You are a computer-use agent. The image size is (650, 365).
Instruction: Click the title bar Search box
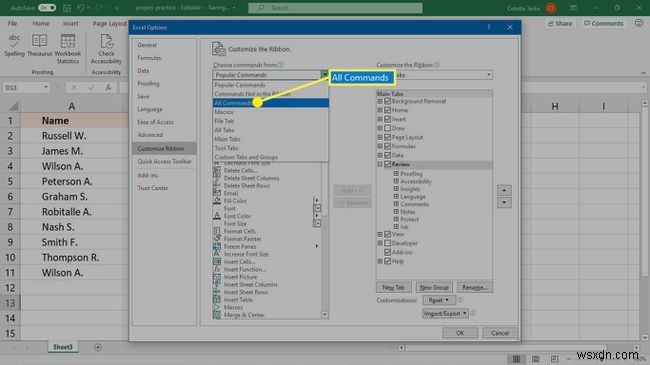tap(335, 7)
